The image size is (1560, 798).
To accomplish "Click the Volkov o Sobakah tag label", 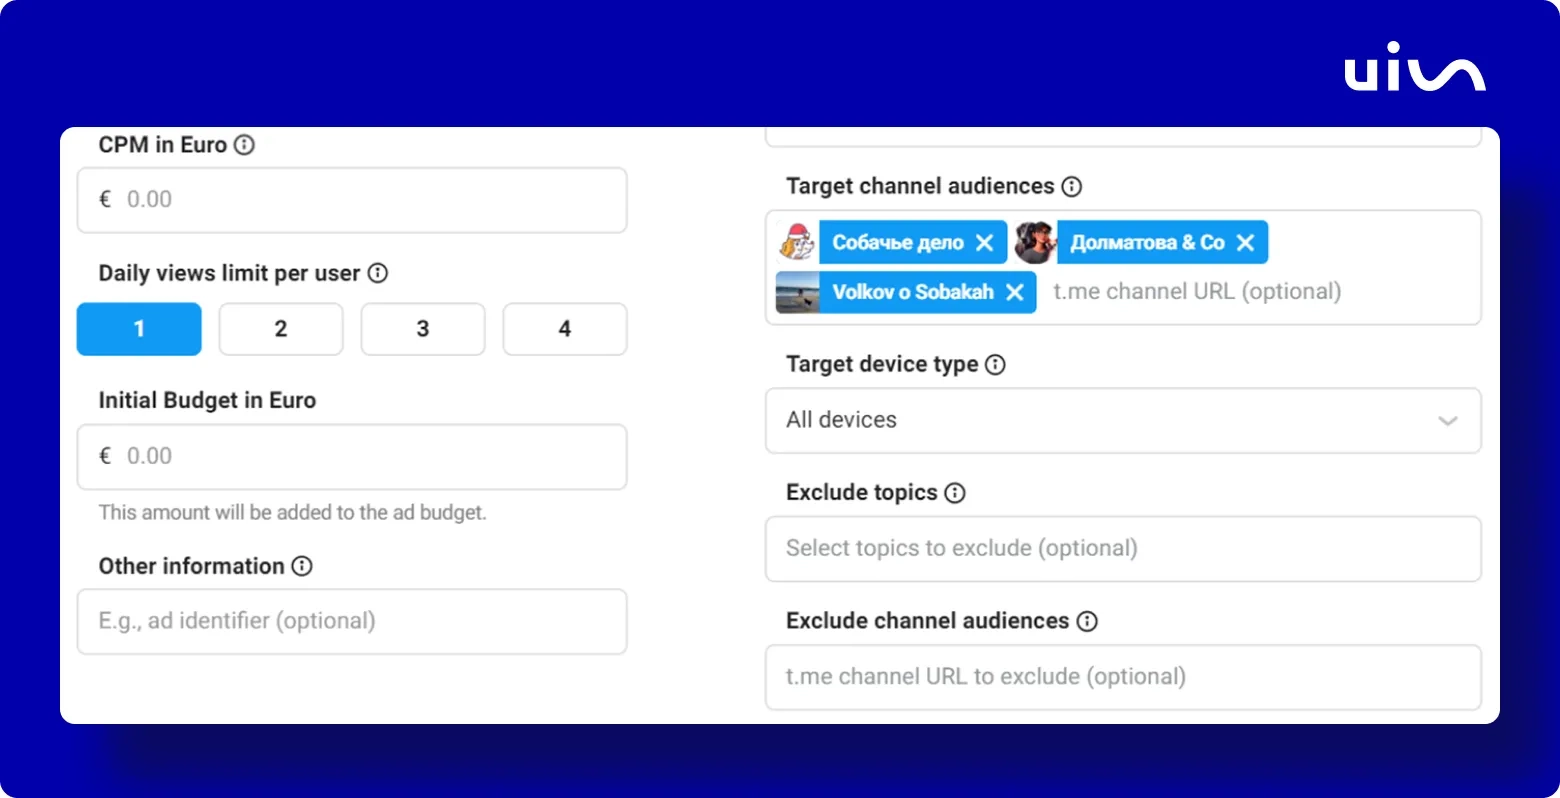I will (913, 292).
